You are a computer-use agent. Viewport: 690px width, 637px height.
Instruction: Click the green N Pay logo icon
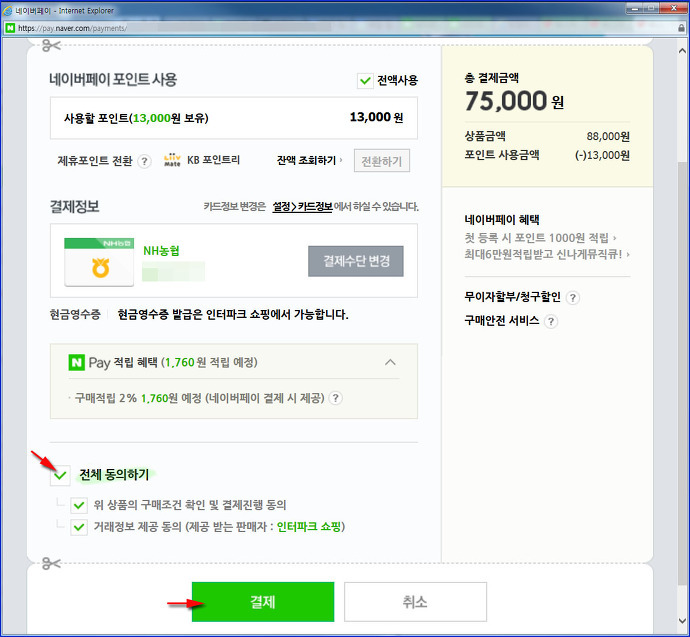[x=76, y=362]
